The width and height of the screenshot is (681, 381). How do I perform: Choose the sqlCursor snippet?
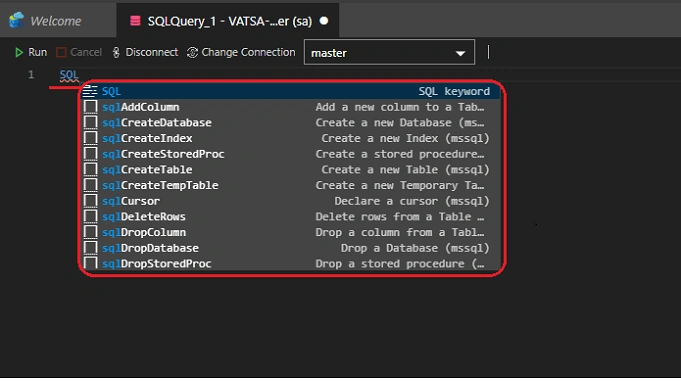[x=291, y=201]
